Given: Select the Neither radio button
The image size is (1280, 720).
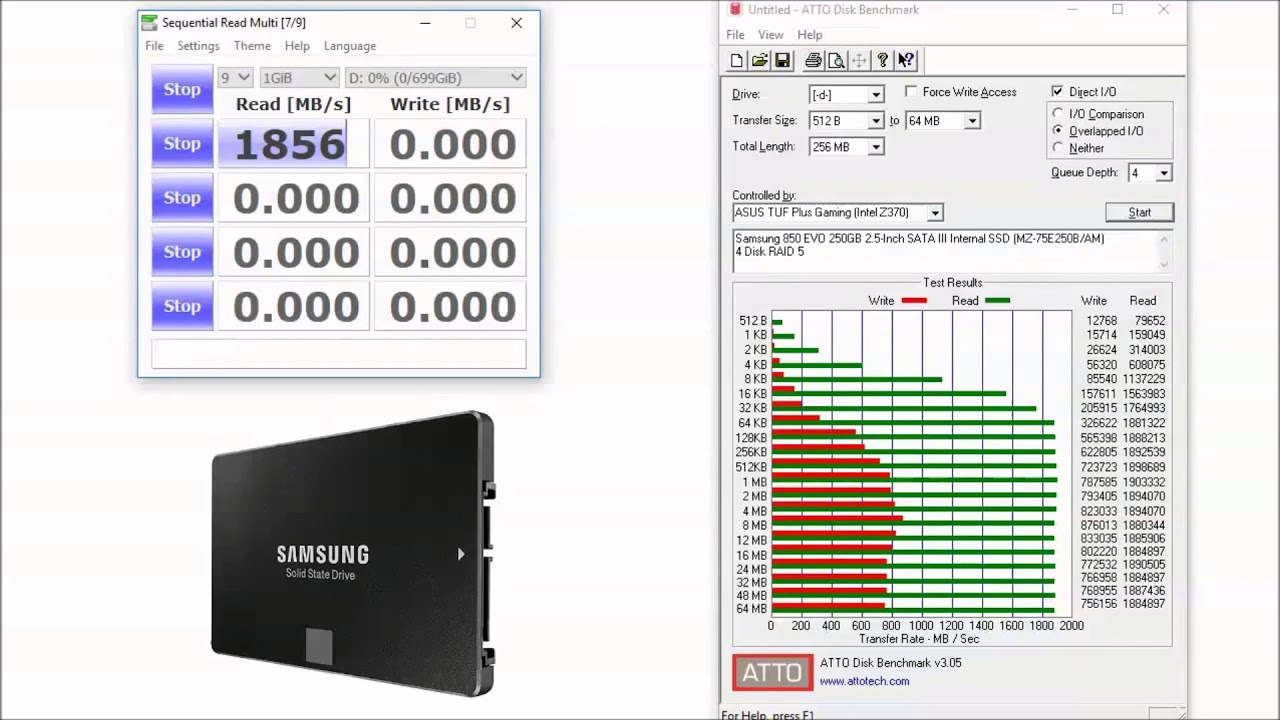Looking at the screenshot, I should pos(1058,148).
